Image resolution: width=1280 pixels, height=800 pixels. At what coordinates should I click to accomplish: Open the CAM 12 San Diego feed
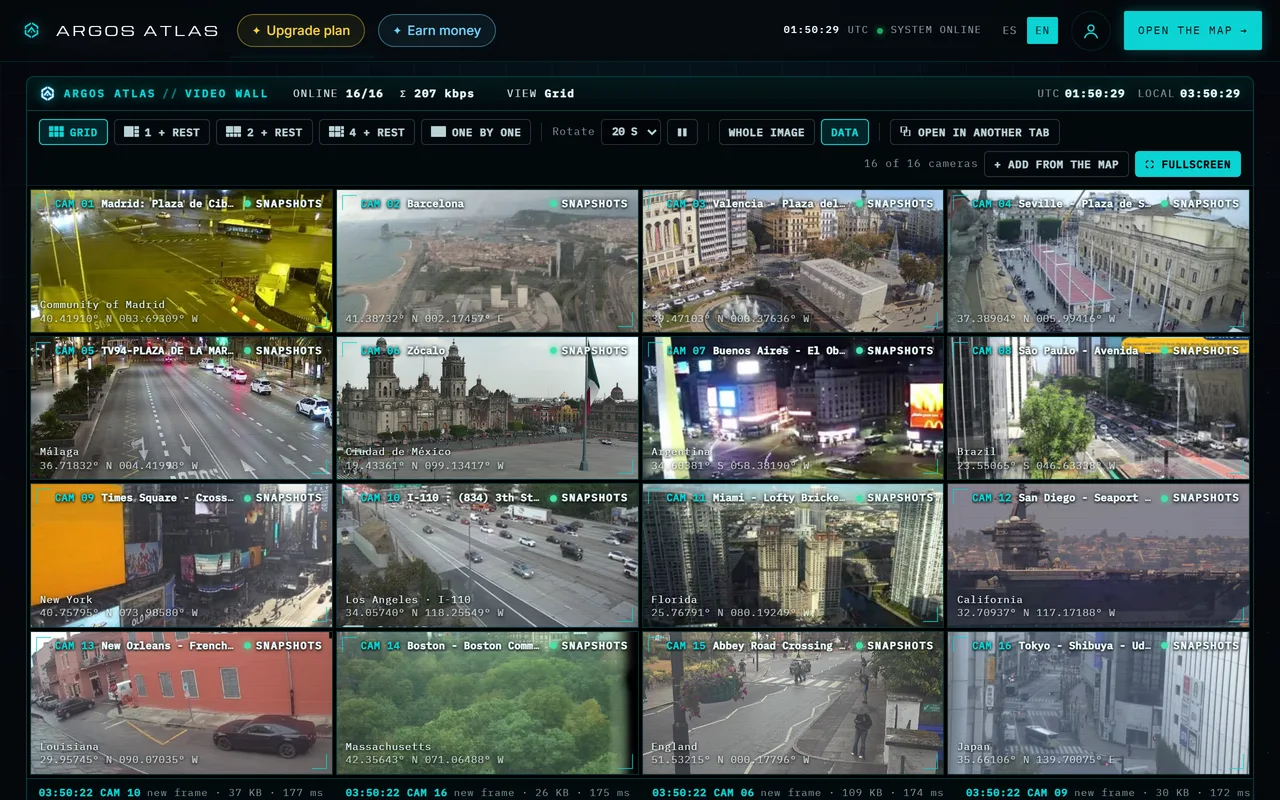pyautogui.click(x=1099, y=555)
